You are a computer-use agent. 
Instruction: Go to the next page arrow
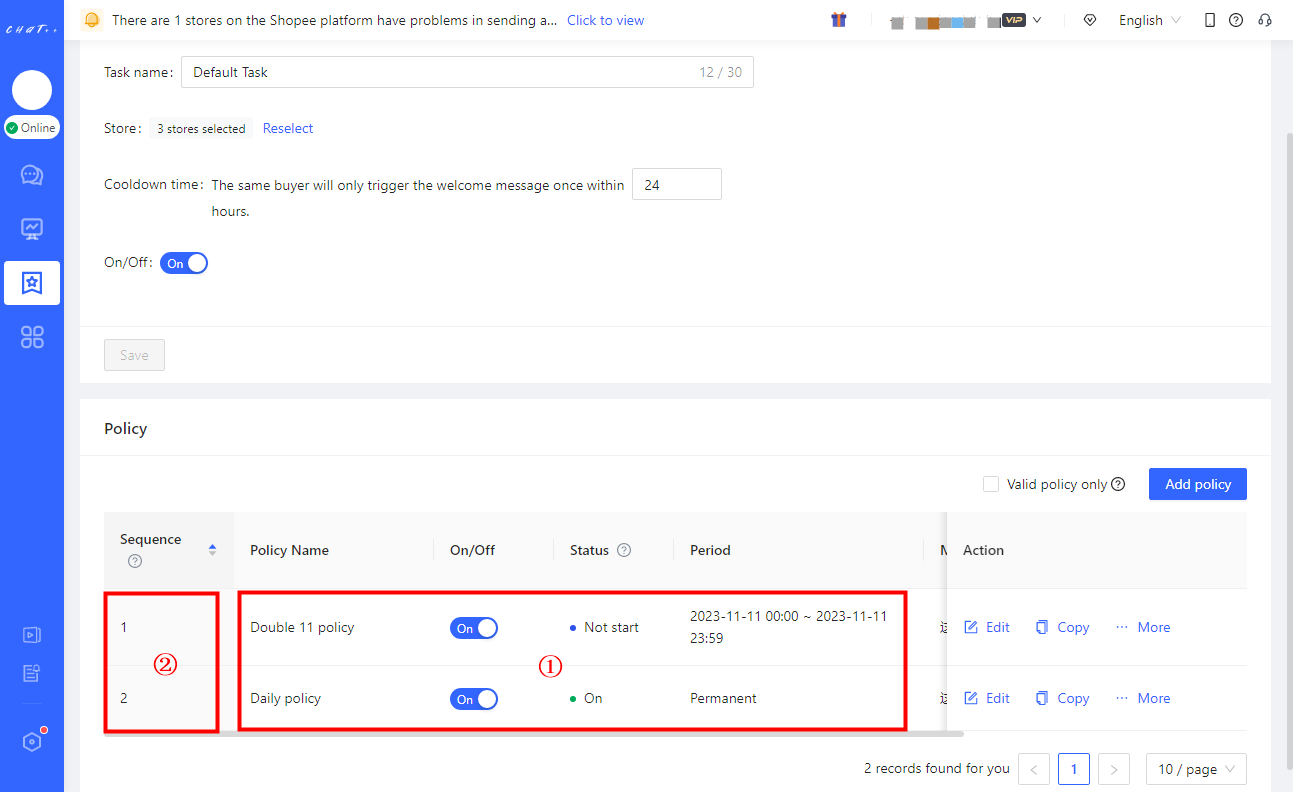coord(1114,769)
